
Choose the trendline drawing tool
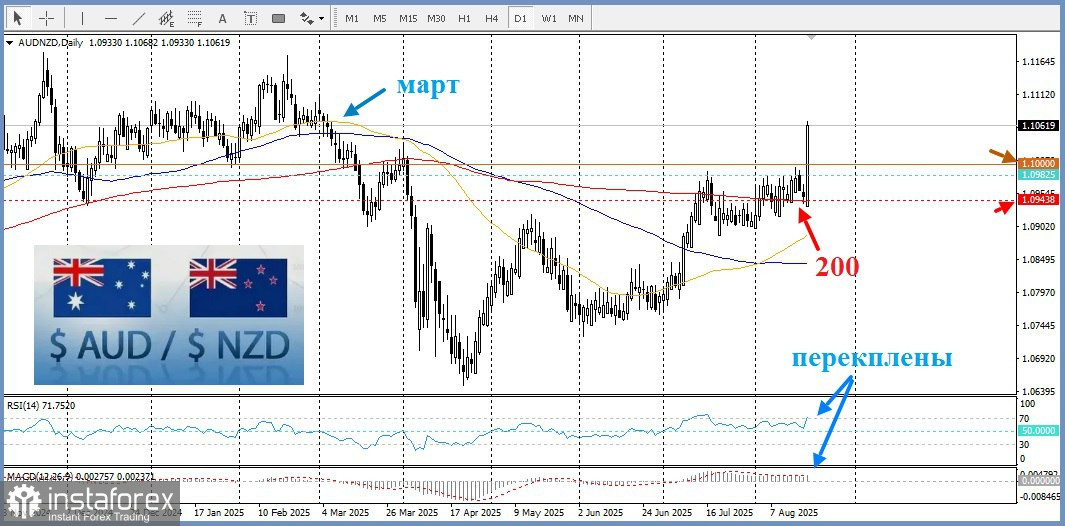(139, 18)
